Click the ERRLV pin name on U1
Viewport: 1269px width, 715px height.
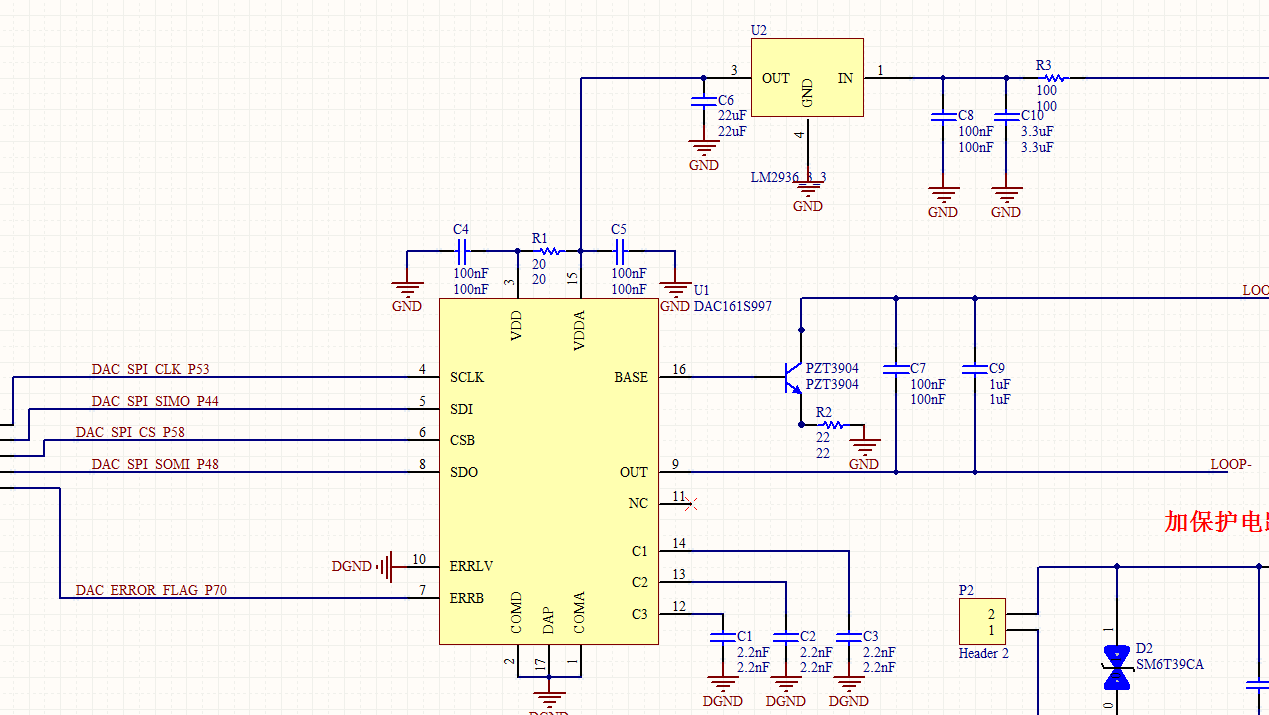point(471,566)
